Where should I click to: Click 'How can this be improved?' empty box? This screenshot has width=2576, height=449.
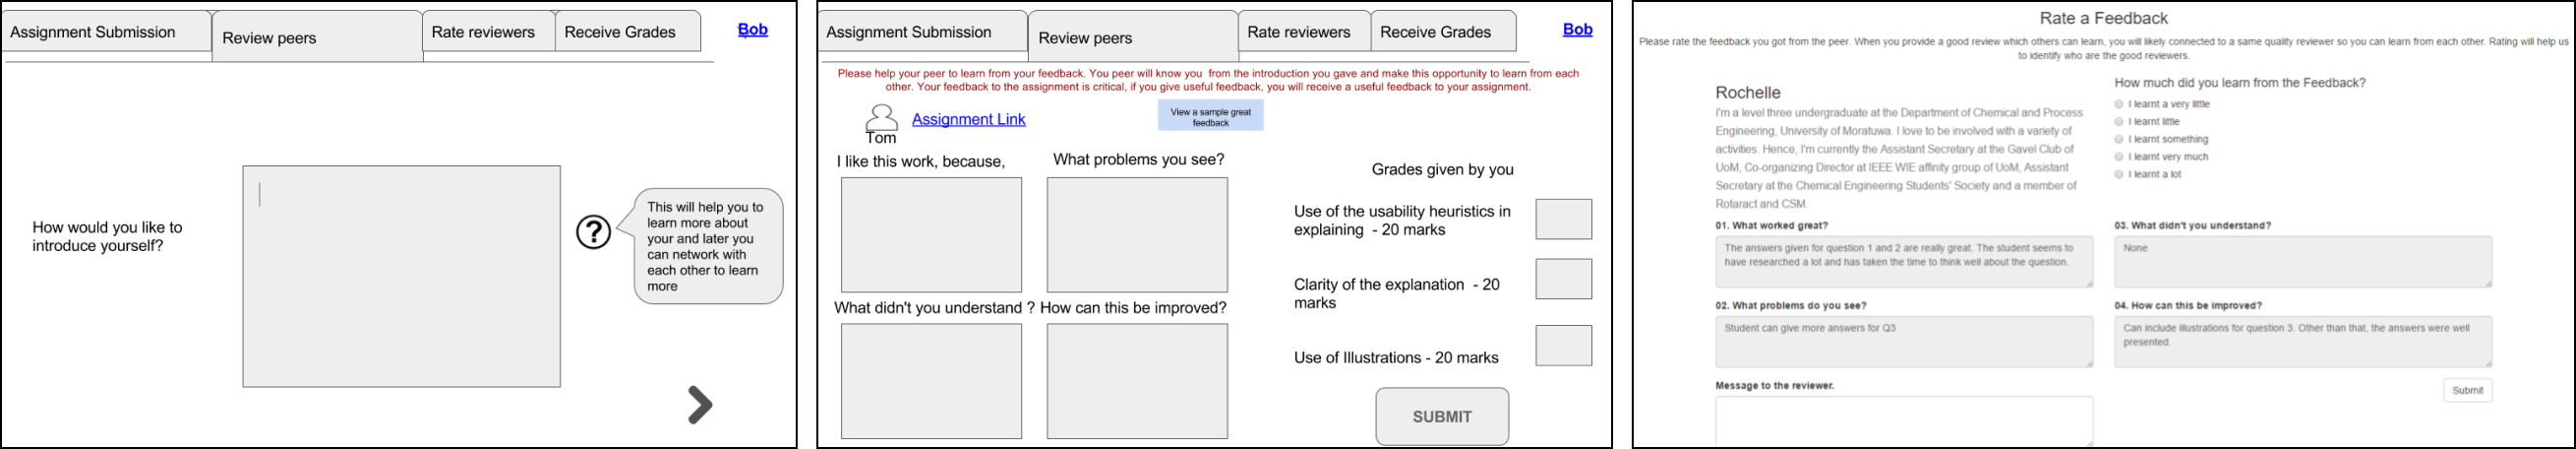(1137, 380)
